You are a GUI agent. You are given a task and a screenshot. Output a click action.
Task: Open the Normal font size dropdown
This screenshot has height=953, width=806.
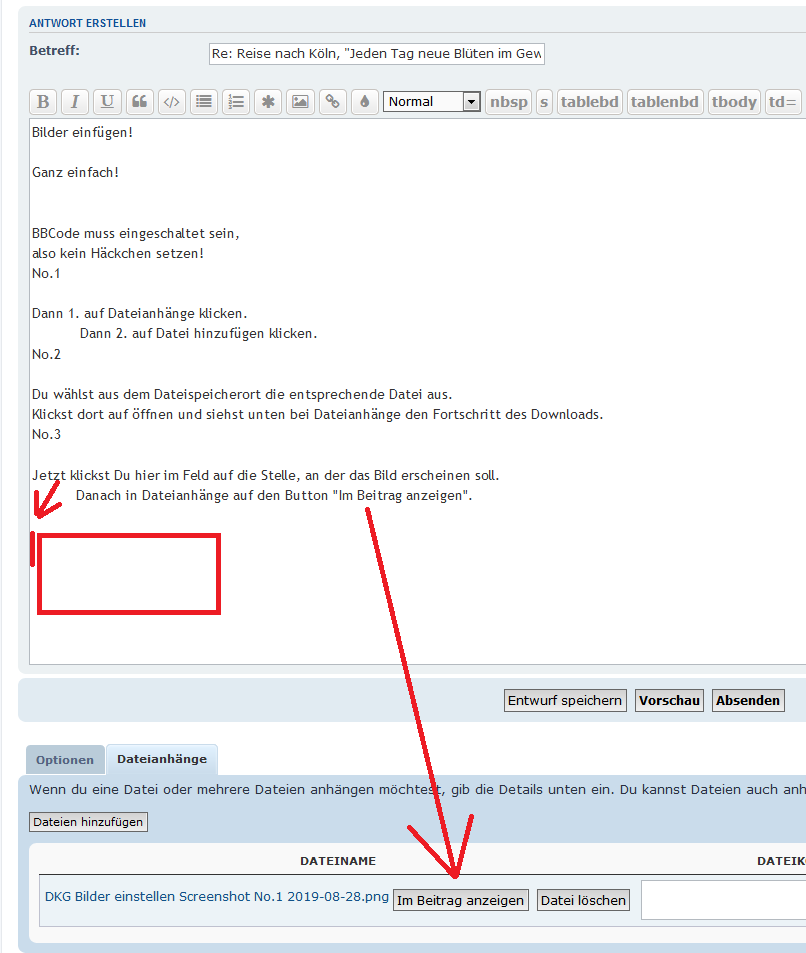pyautogui.click(x=432, y=102)
